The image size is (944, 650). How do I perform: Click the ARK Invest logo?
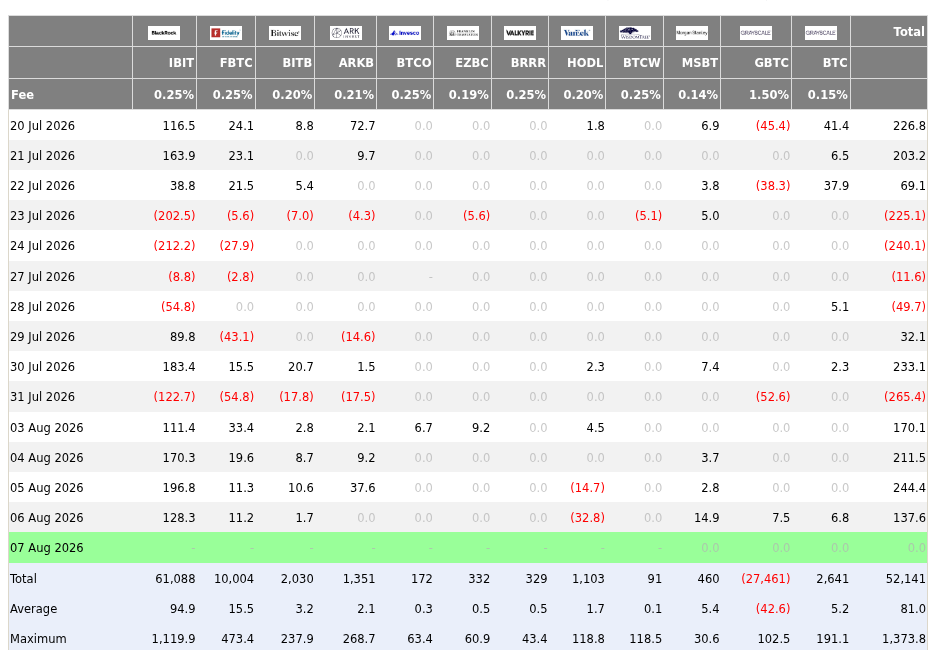[x=346, y=32]
